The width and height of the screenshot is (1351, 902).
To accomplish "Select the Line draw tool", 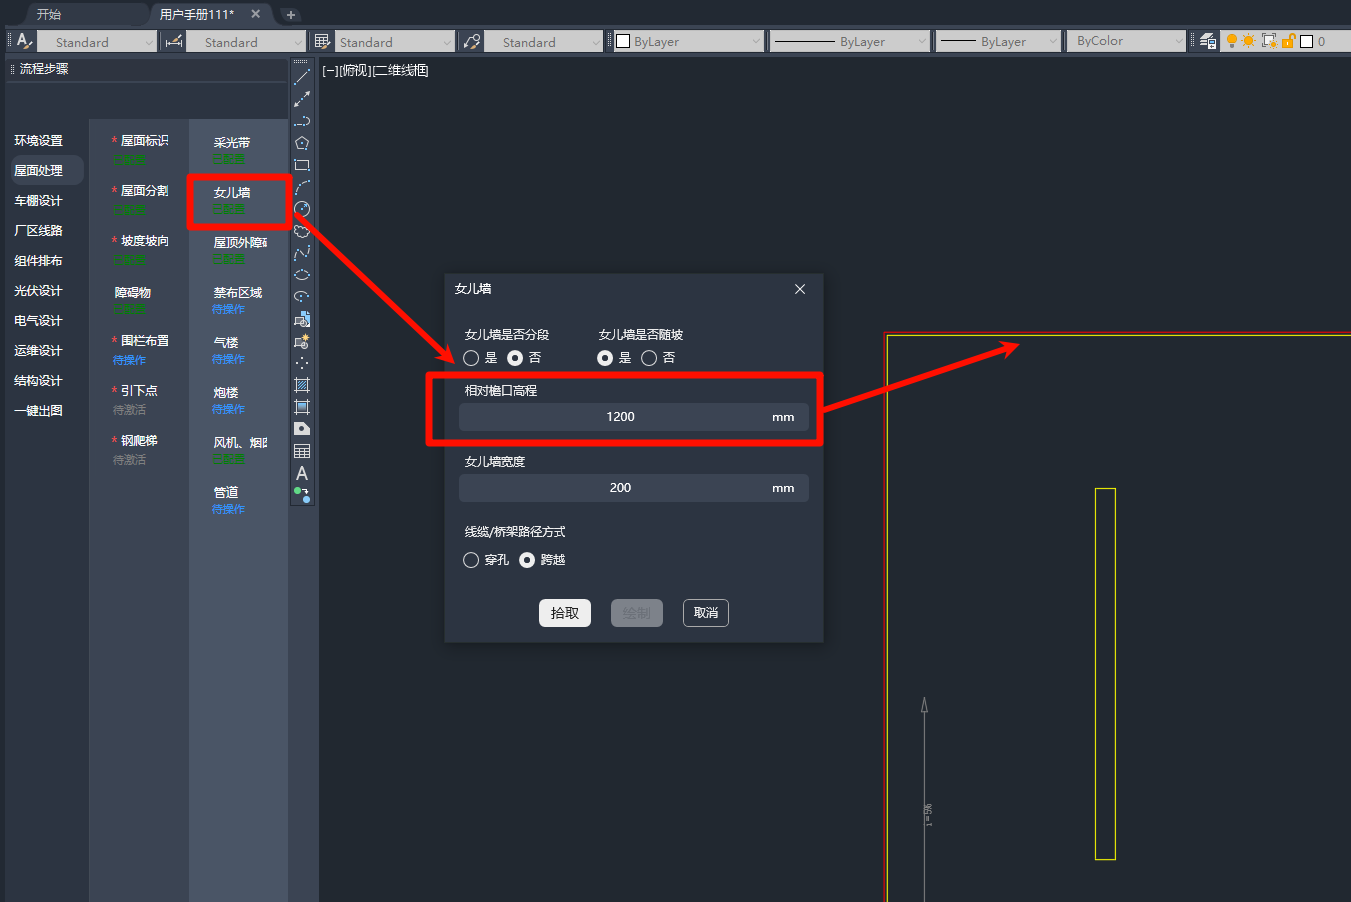I will [302, 77].
